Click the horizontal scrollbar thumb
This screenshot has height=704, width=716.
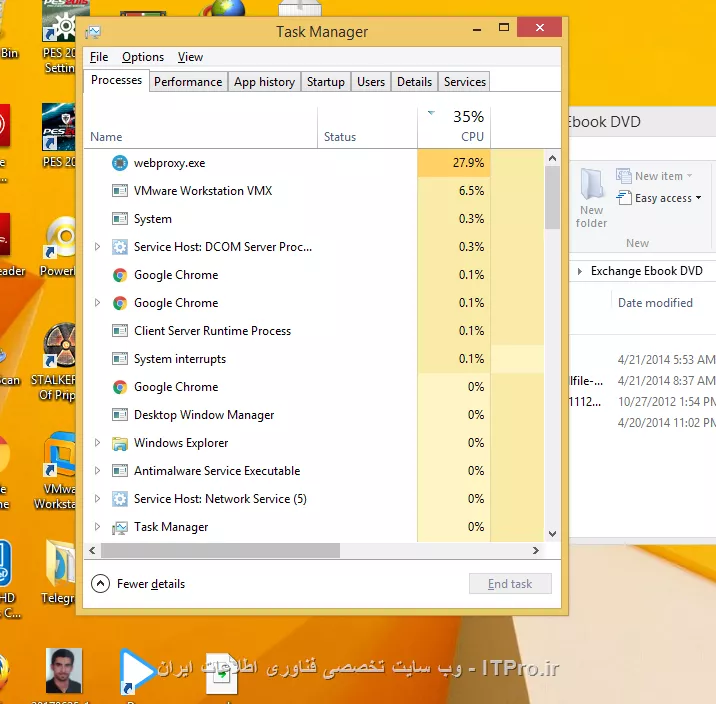pyautogui.click(x=220, y=551)
